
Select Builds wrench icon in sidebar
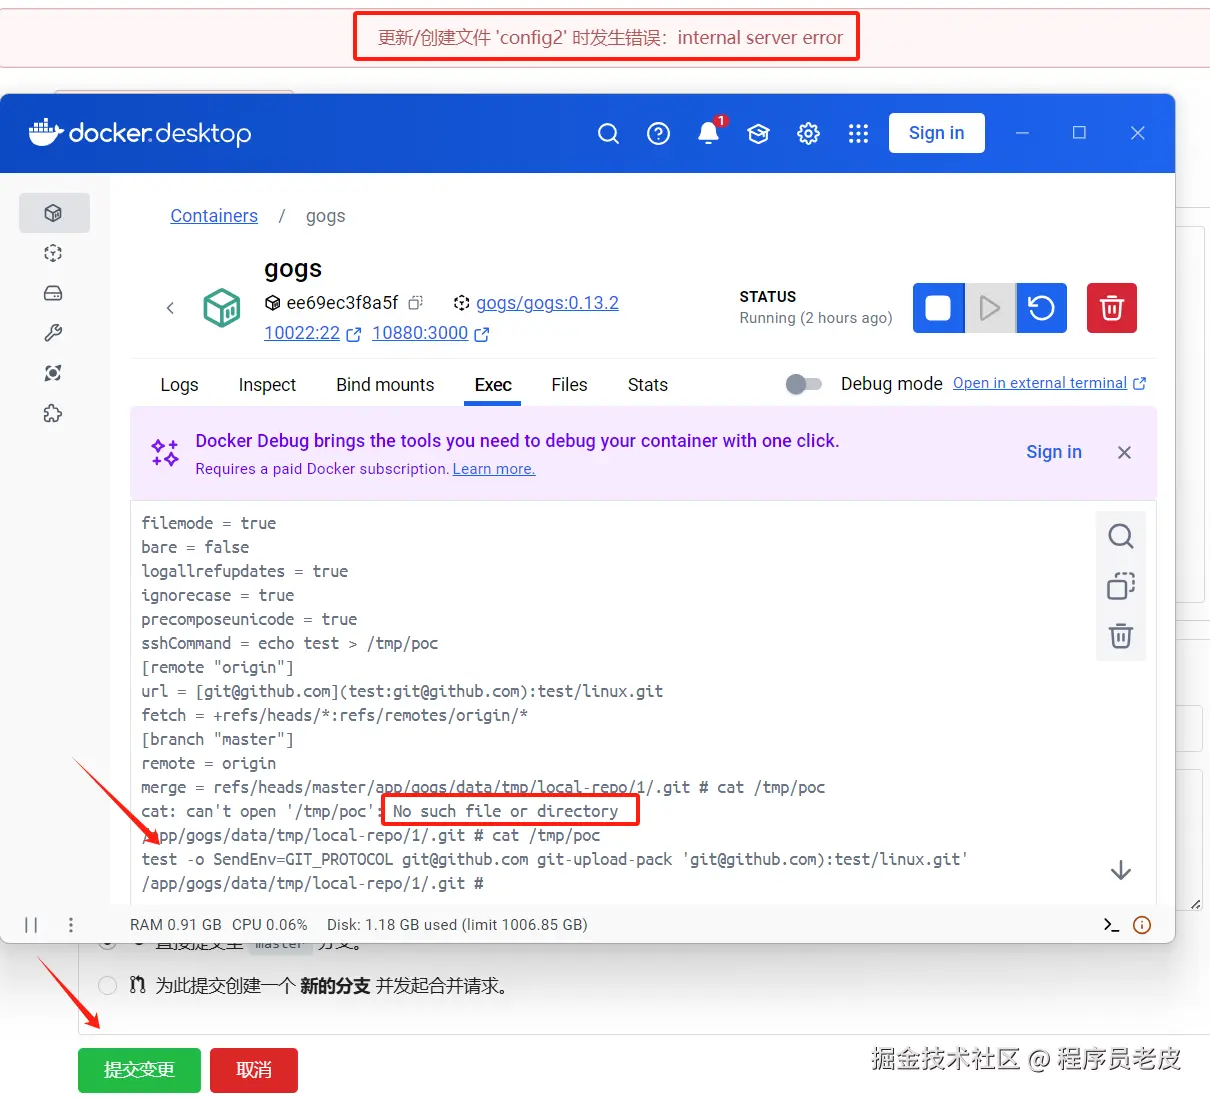[x=54, y=333]
